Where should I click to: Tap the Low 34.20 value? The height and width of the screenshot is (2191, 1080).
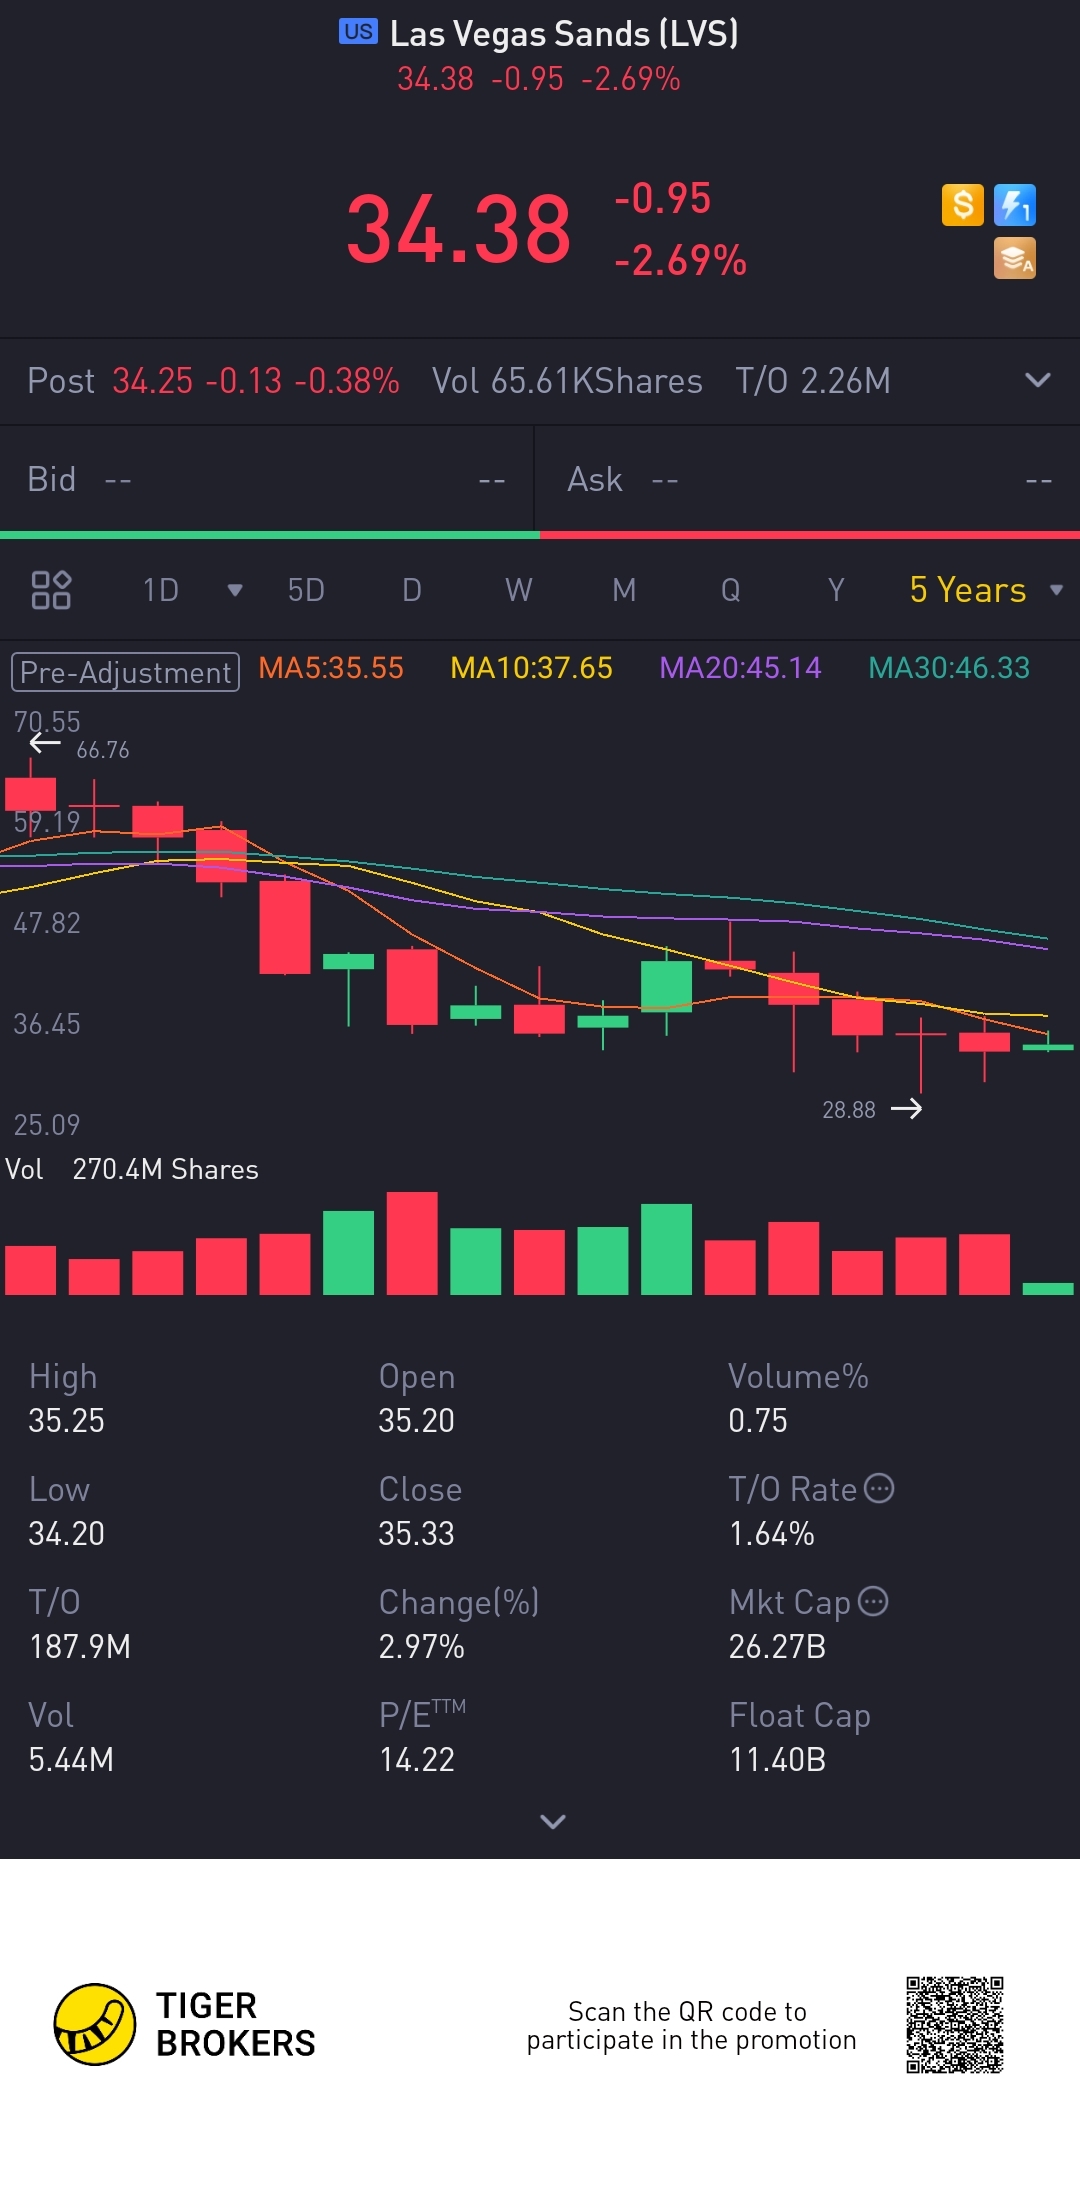[66, 1533]
